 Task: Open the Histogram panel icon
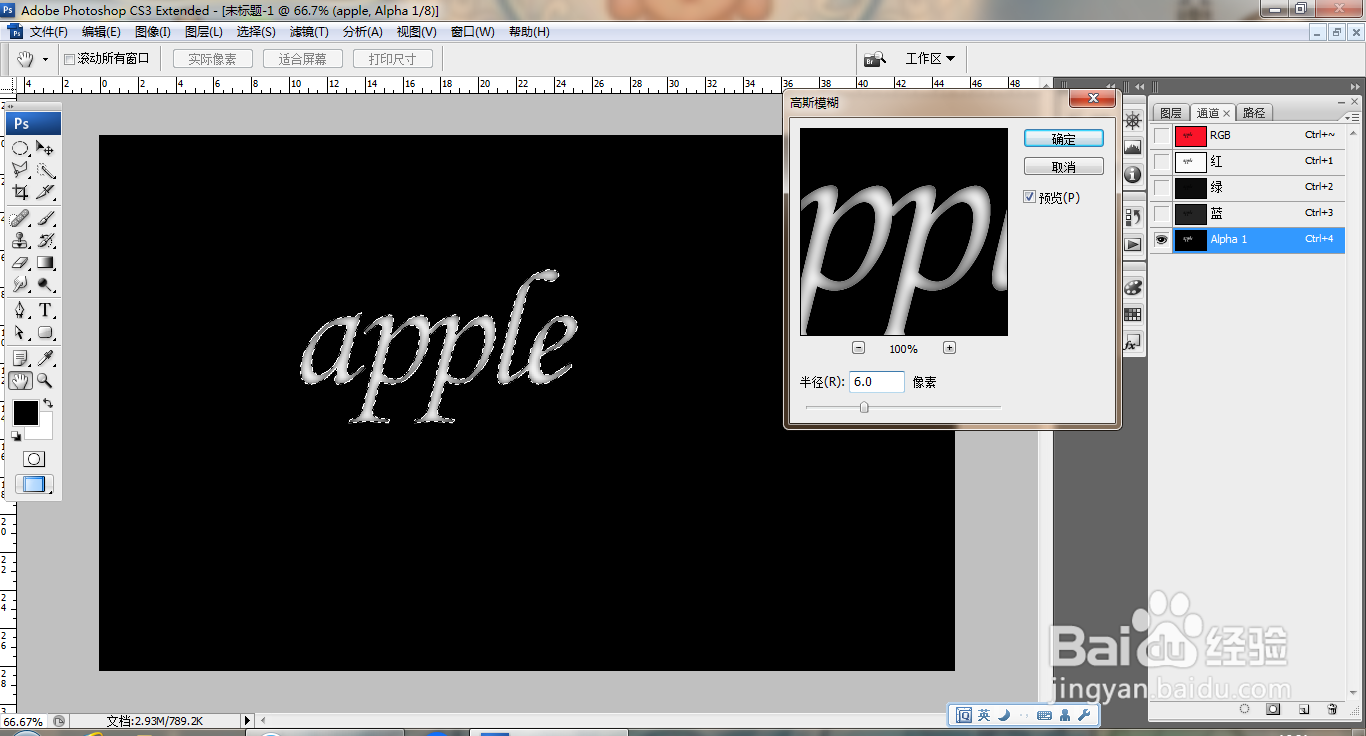click(x=1133, y=147)
